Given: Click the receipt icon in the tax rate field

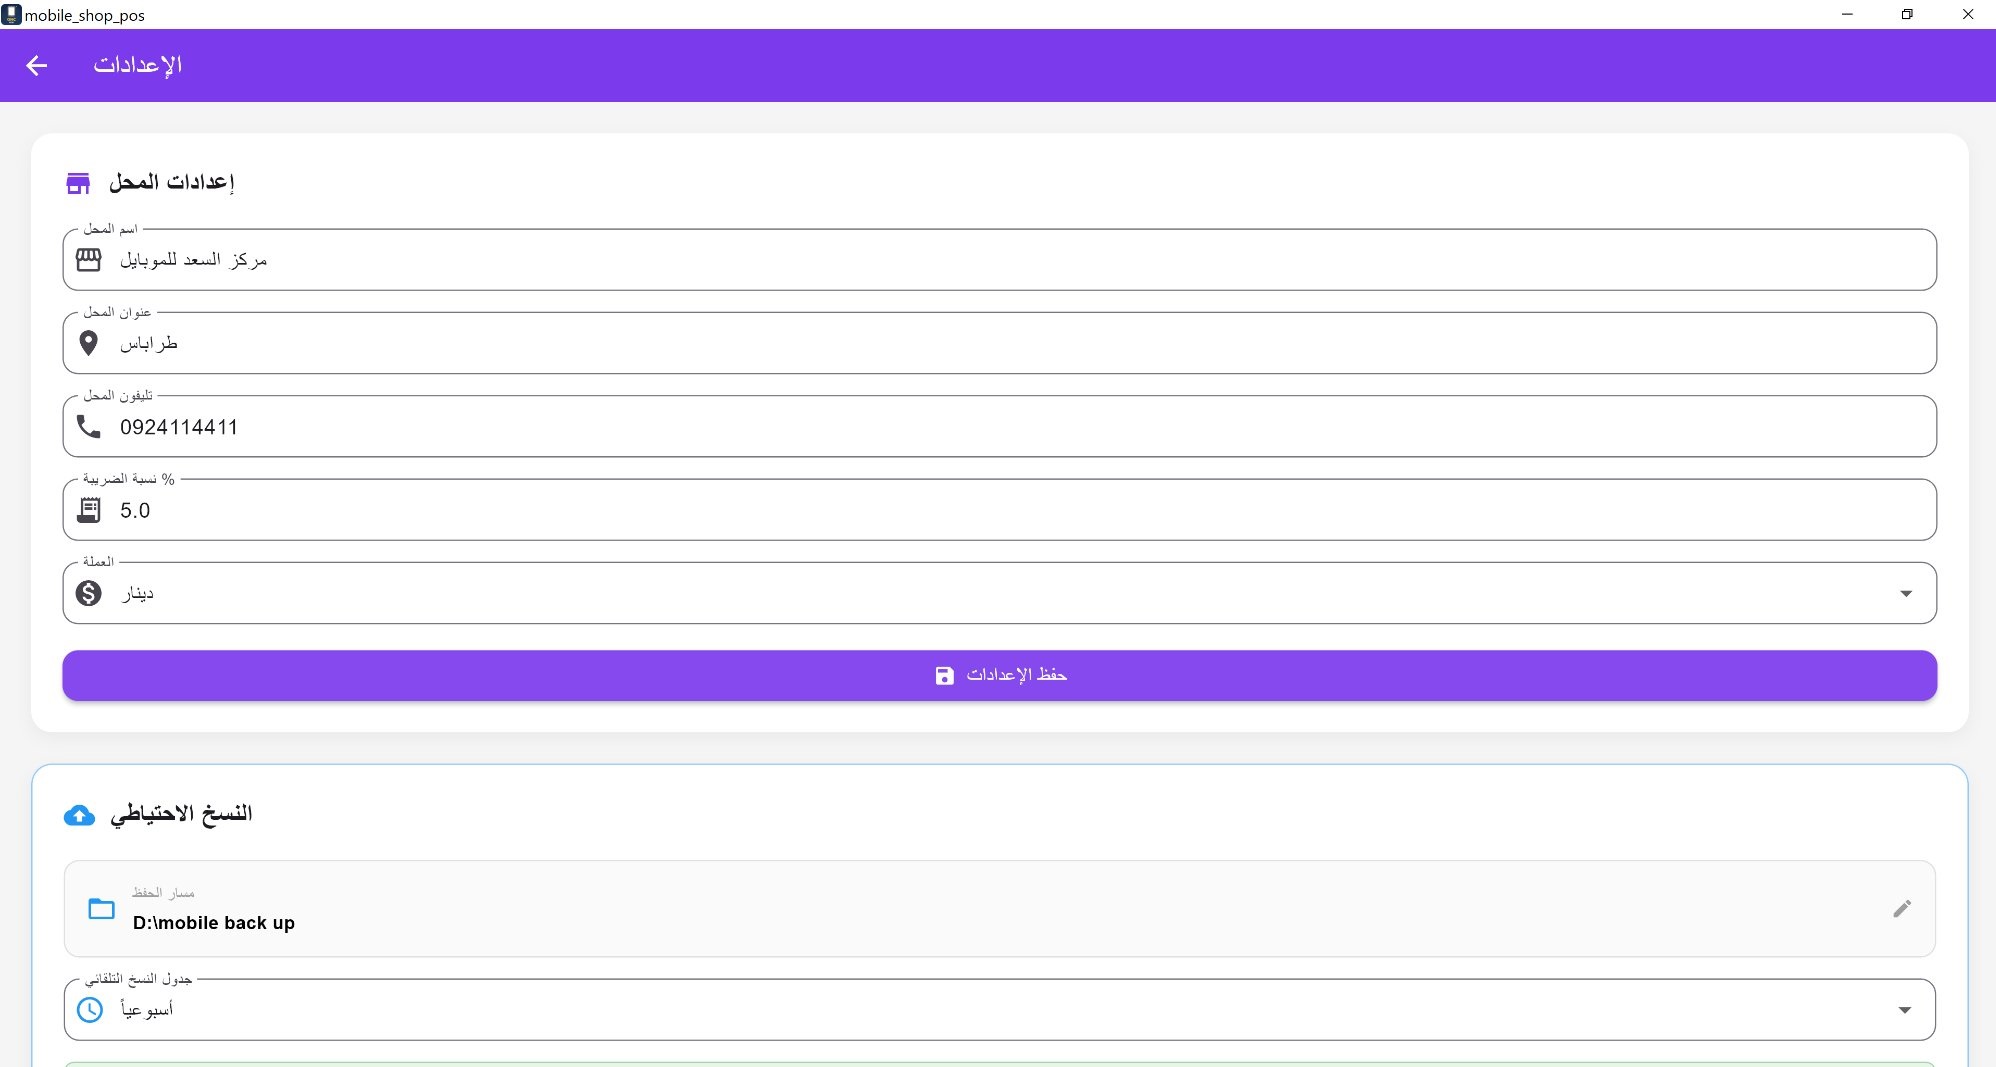Looking at the screenshot, I should click(x=89, y=511).
